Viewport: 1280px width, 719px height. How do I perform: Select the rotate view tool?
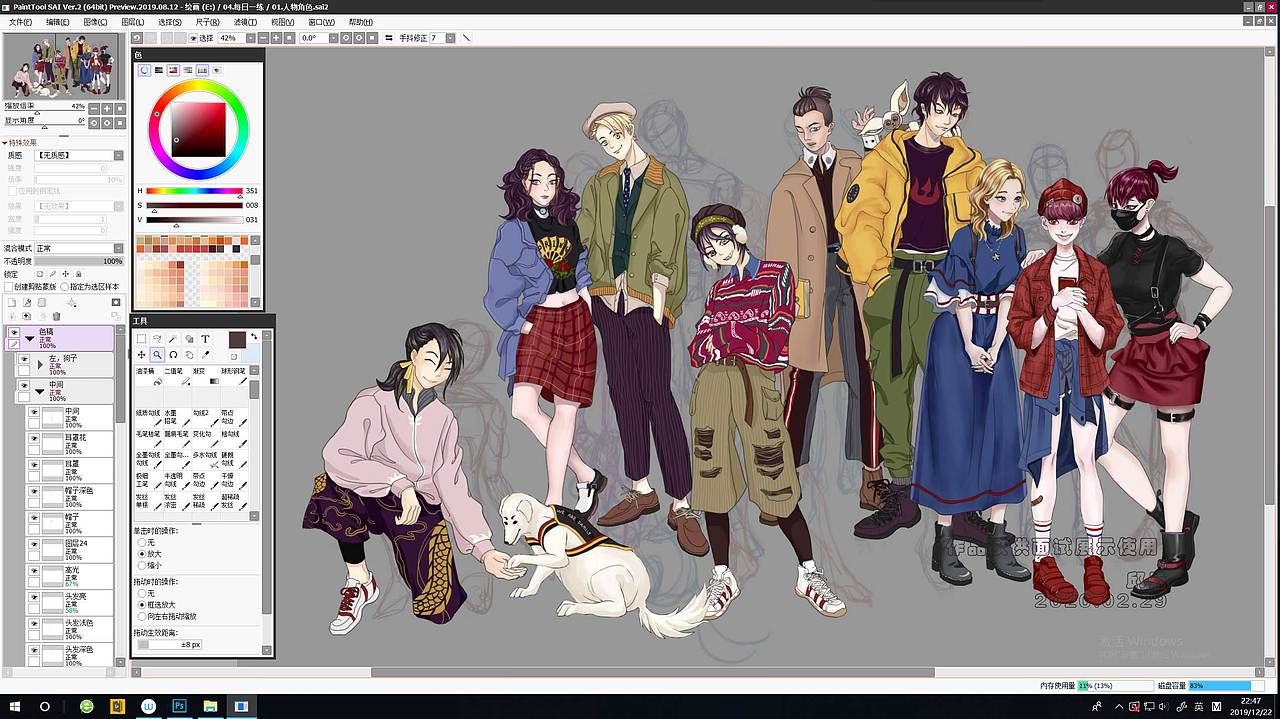(x=173, y=354)
